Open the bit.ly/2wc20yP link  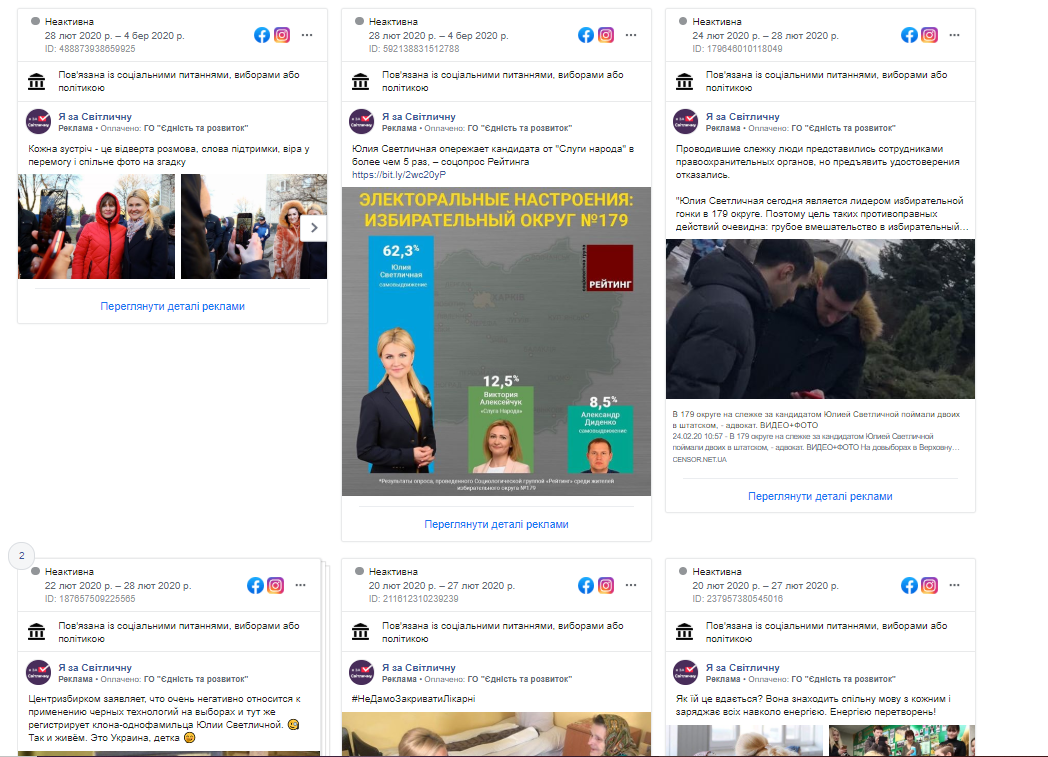pyautogui.click(x=399, y=175)
